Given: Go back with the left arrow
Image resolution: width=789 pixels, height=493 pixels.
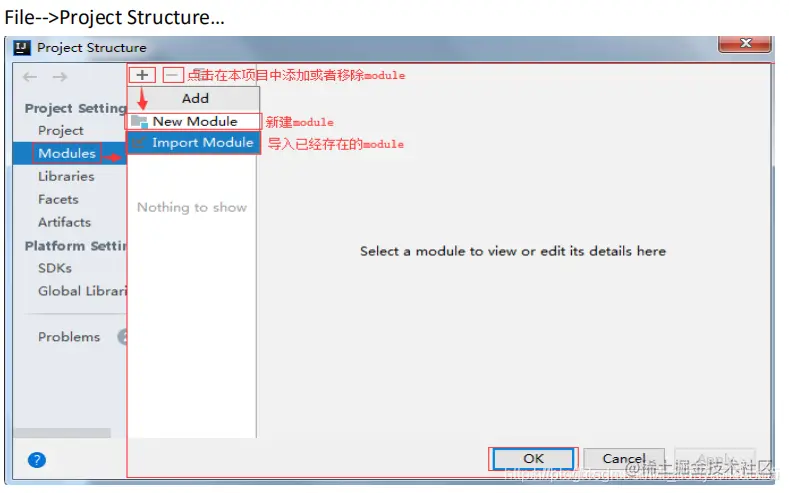Looking at the screenshot, I should [30, 77].
